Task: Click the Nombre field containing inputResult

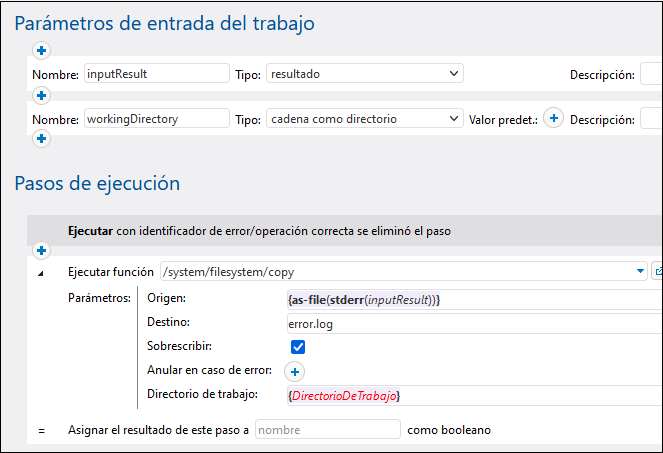Action: pyautogui.click(x=157, y=74)
